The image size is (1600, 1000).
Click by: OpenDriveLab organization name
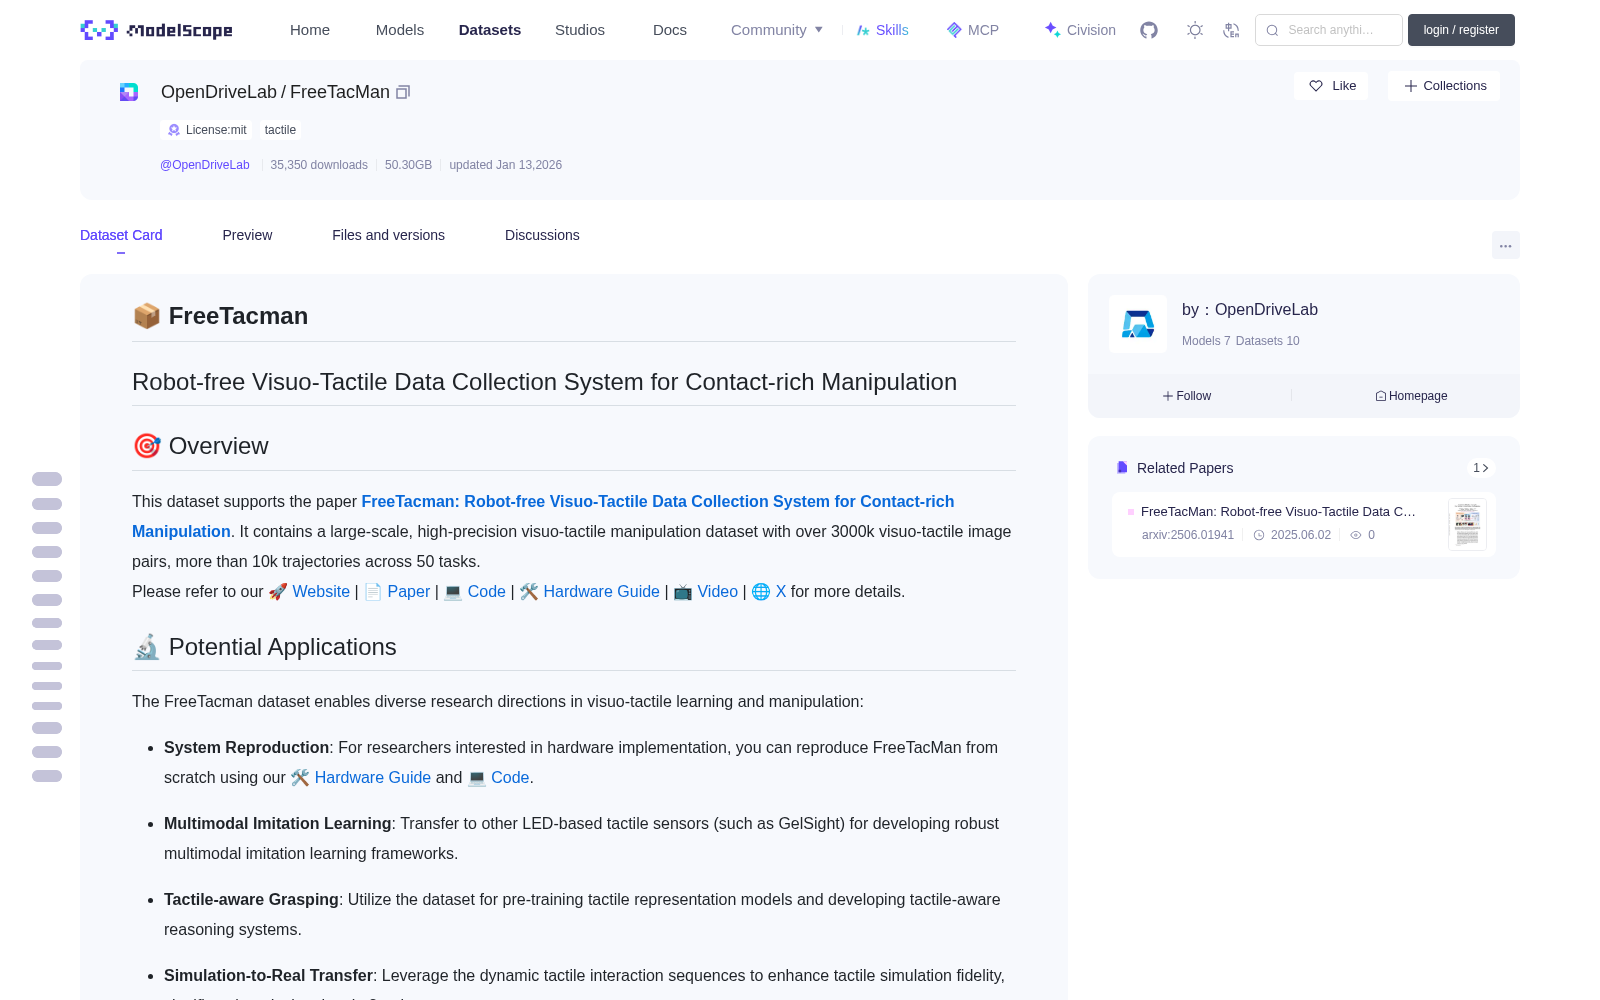pos(1250,310)
